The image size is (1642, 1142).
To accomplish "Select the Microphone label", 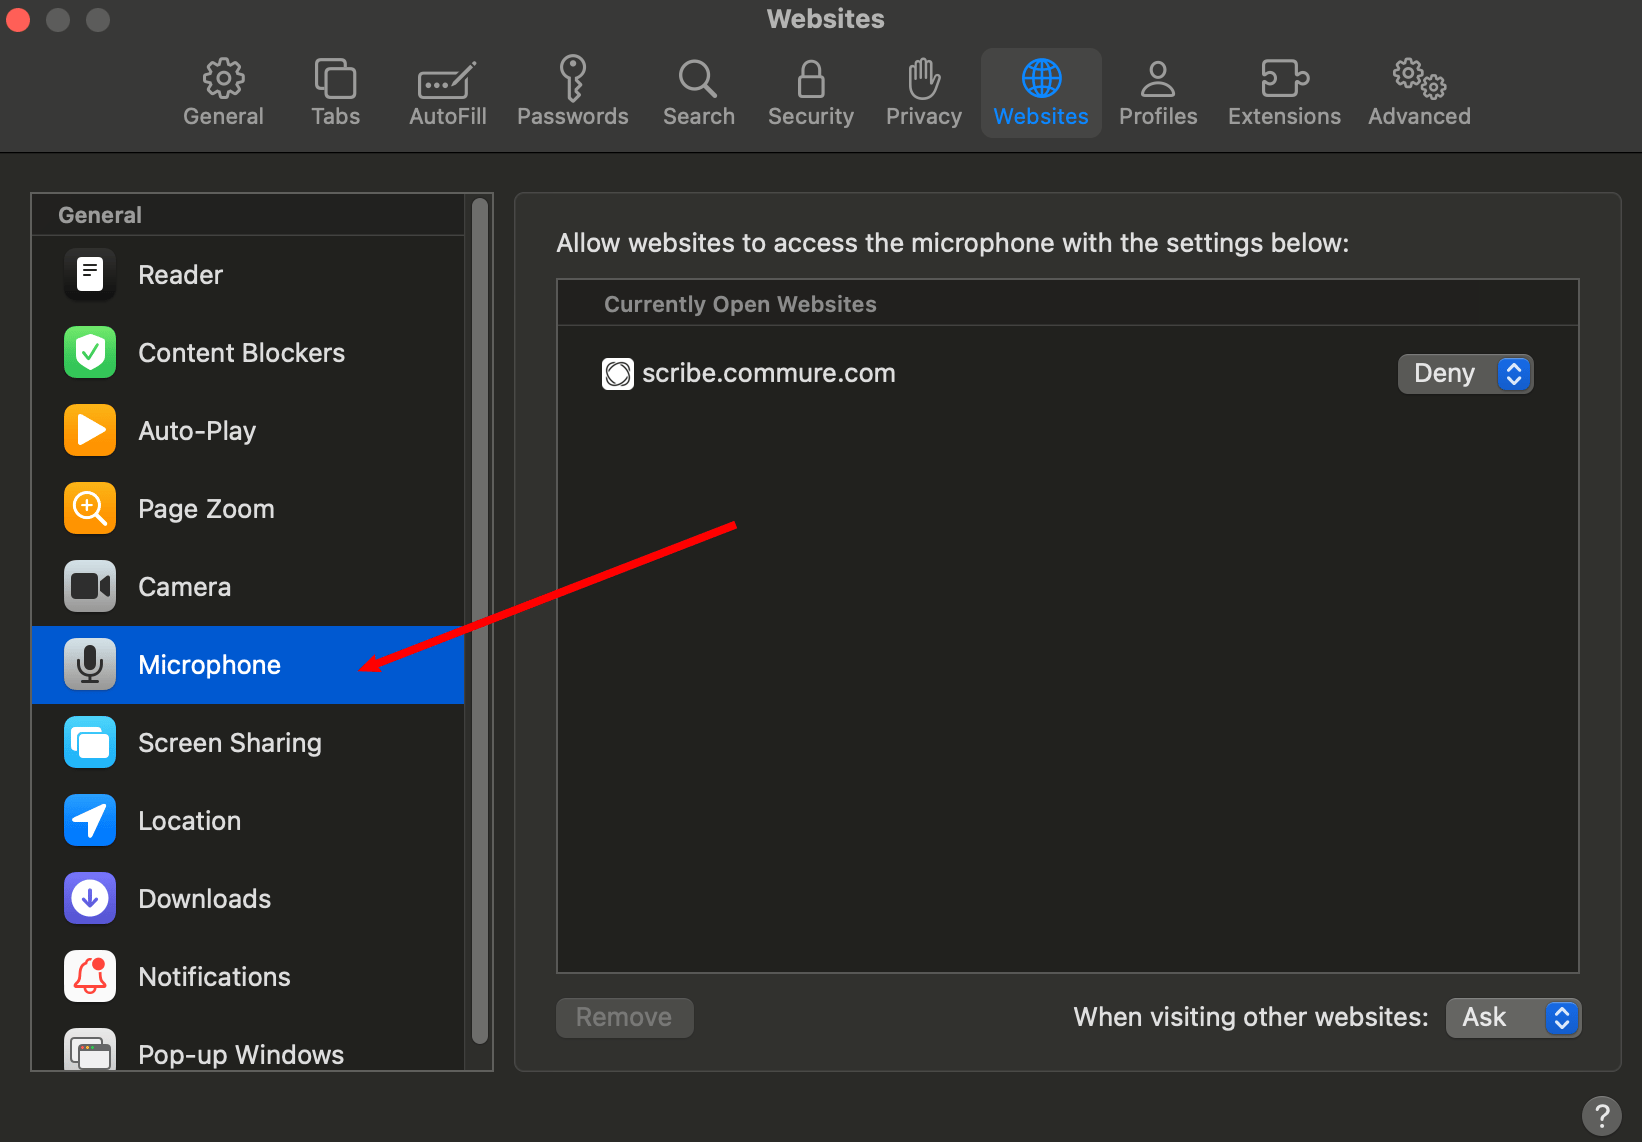I will (209, 665).
